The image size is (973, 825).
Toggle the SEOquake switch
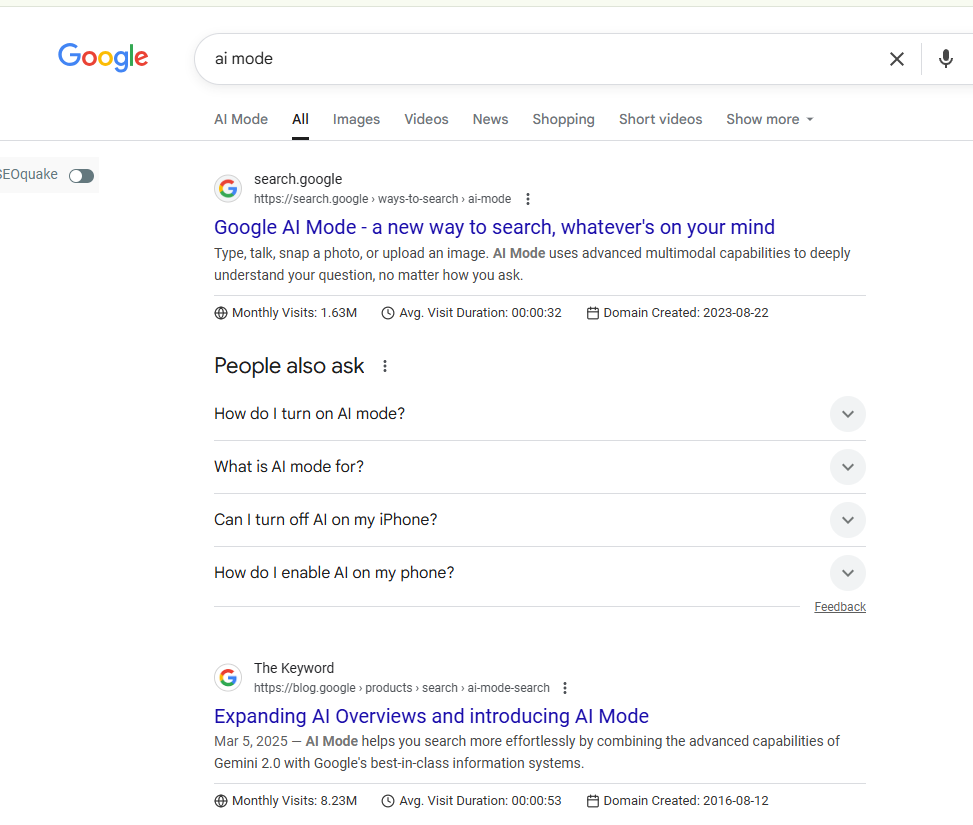(x=81, y=176)
